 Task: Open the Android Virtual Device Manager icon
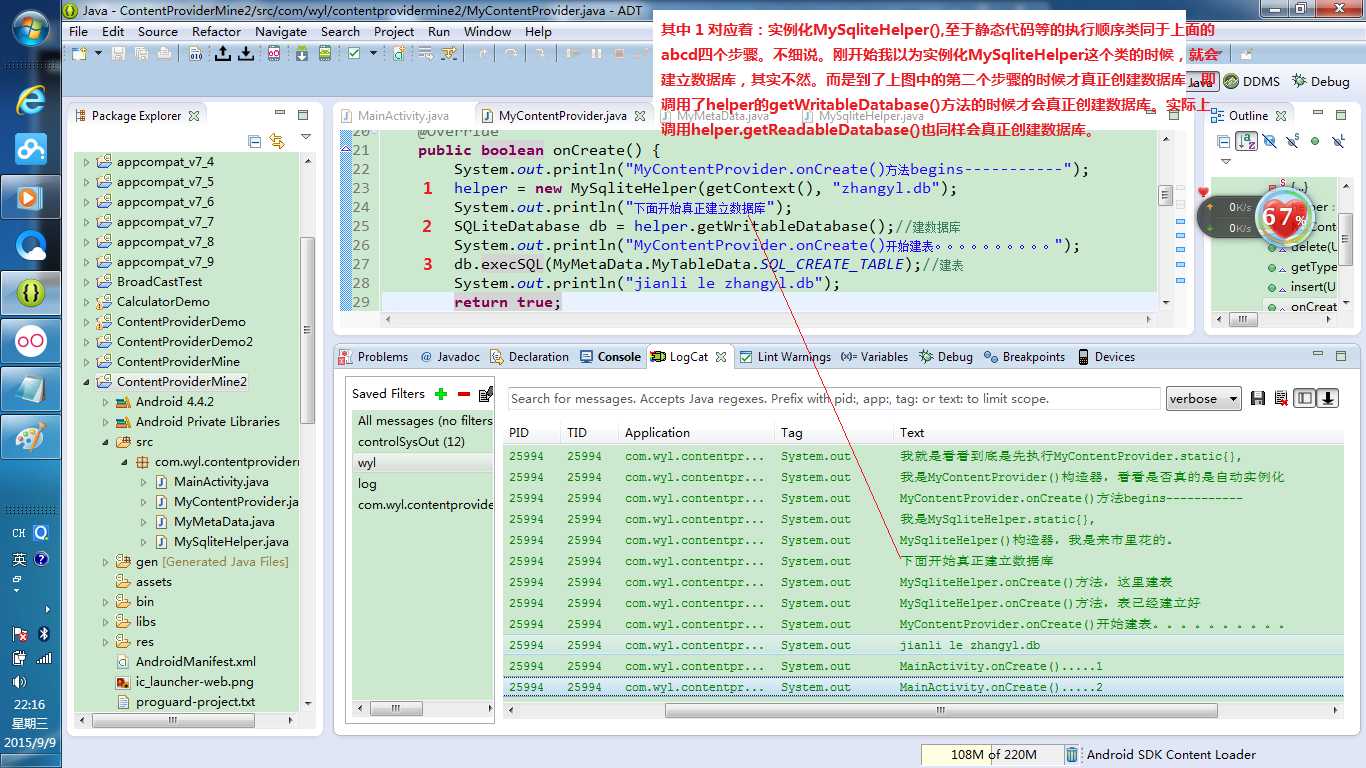pos(325,53)
